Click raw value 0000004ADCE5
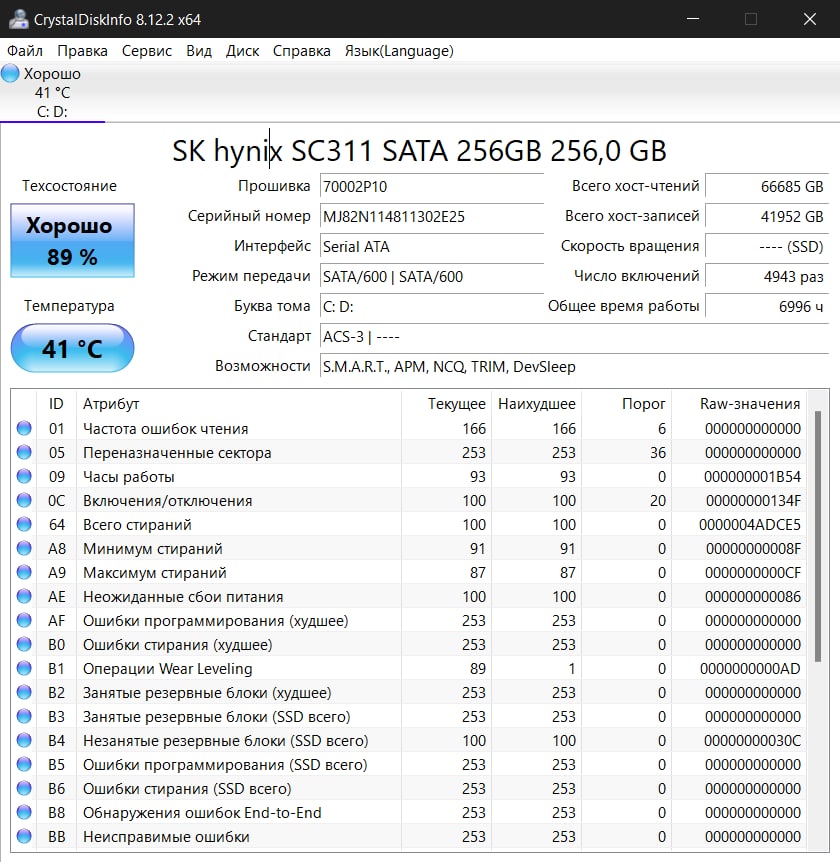Screen dimensions: 840x862 750,524
